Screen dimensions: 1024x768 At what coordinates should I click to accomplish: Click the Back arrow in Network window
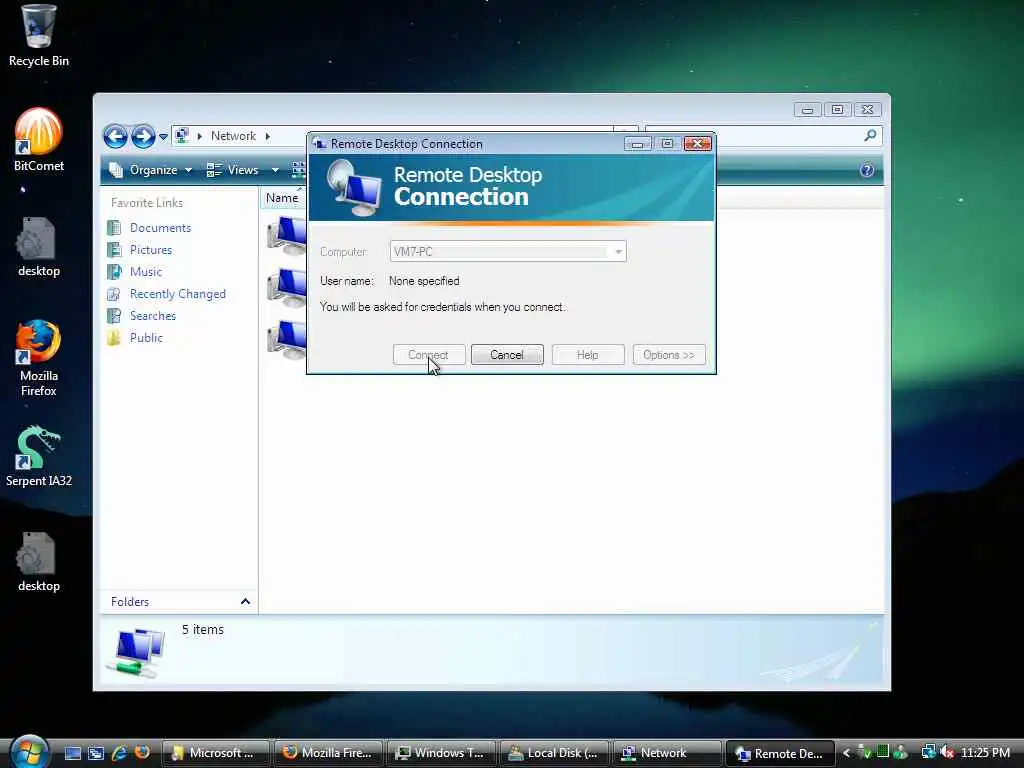[x=116, y=136]
